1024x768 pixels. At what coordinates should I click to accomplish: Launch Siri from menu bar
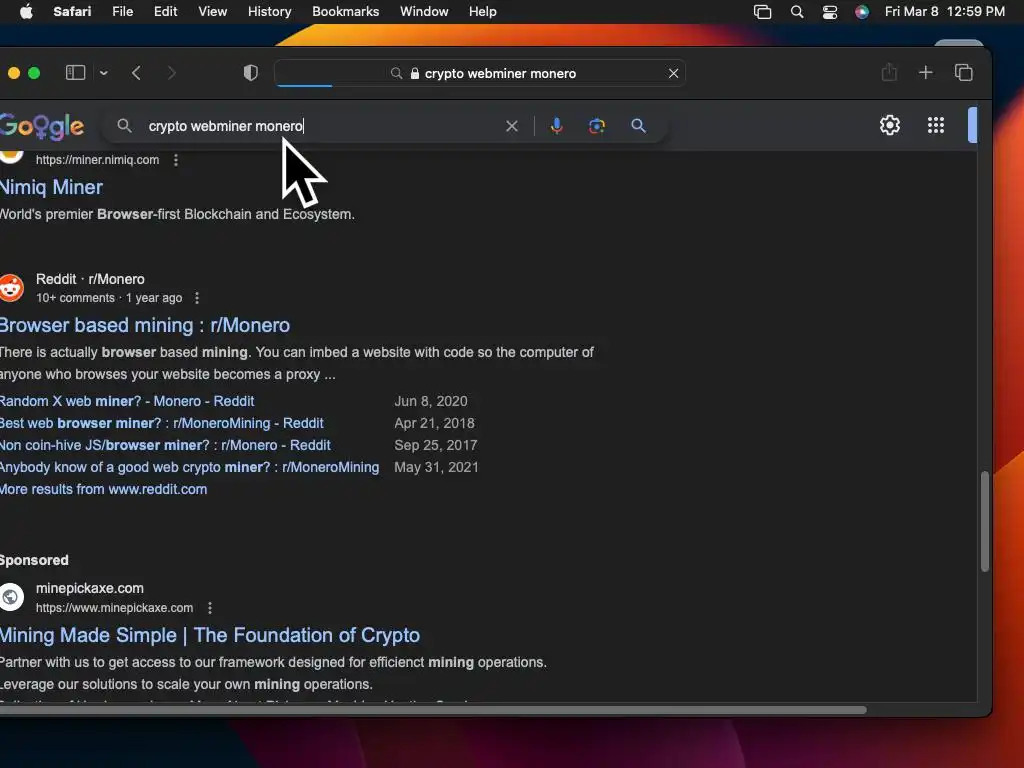(862, 12)
